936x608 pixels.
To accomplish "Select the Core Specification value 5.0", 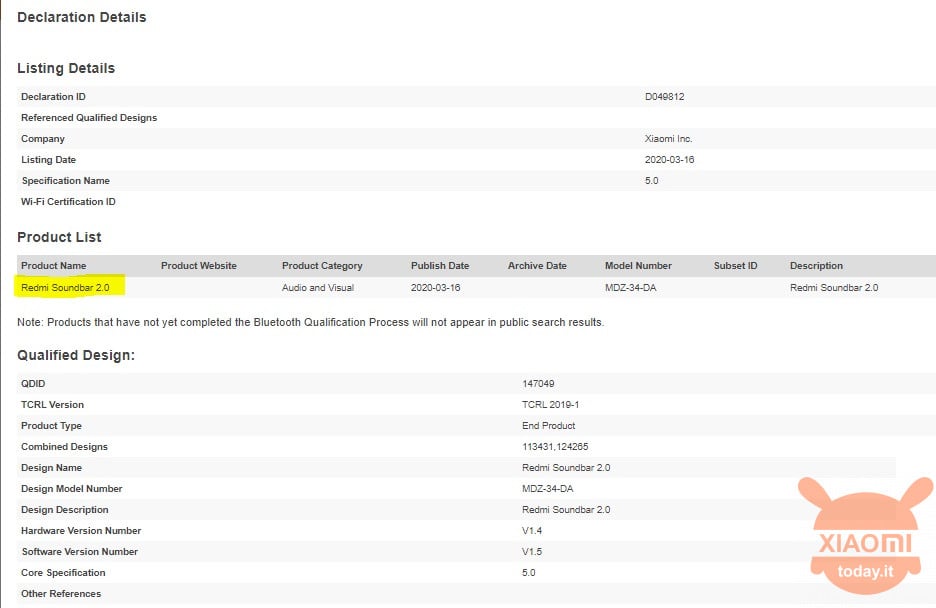I will coord(529,573).
